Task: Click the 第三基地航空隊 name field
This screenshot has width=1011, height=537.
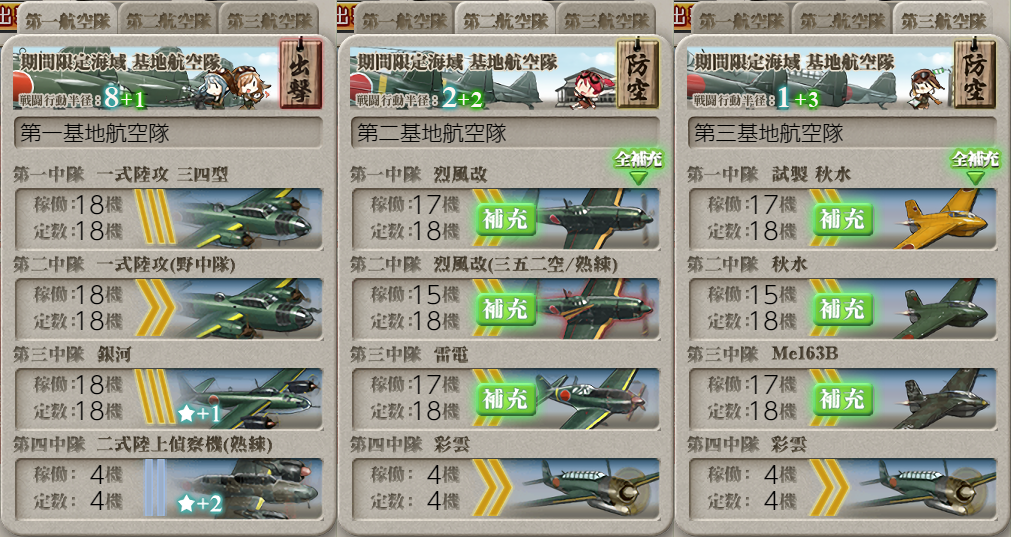Action: (842, 133)
